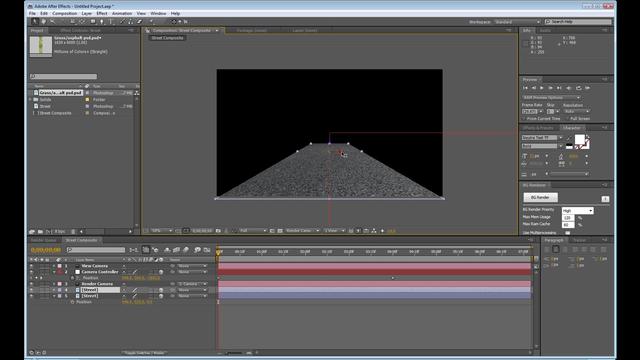Step to next frame in Preview panel
The width and height of the screenshot is (640, 360).
pos(551,88)
